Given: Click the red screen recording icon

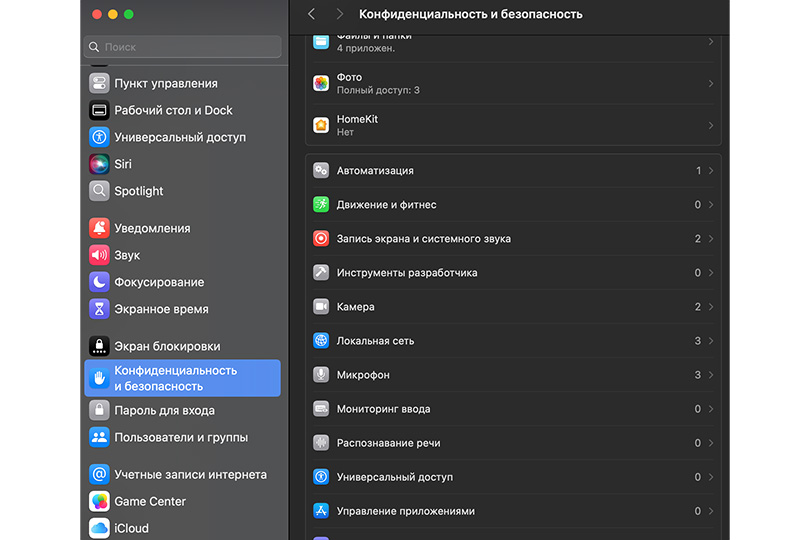Looking at the screenshot, I should click(321, 239).
